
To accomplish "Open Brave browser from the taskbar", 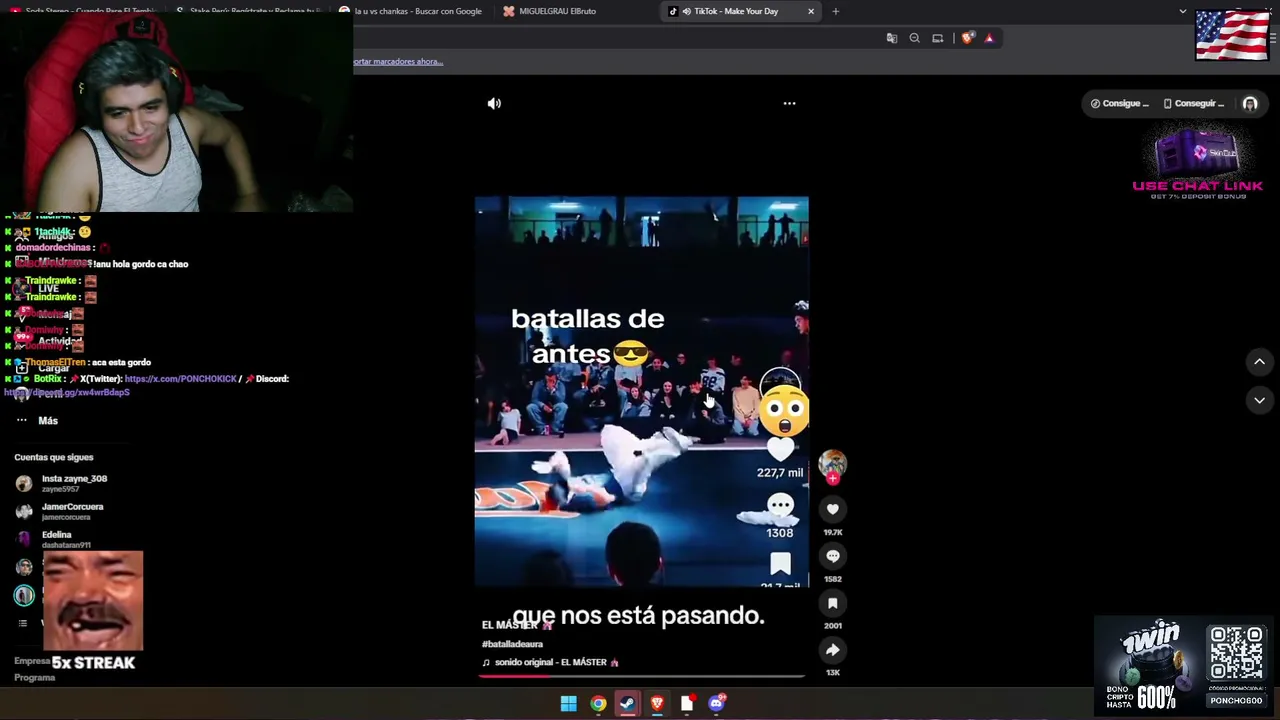I will click(x=657, y=703).
